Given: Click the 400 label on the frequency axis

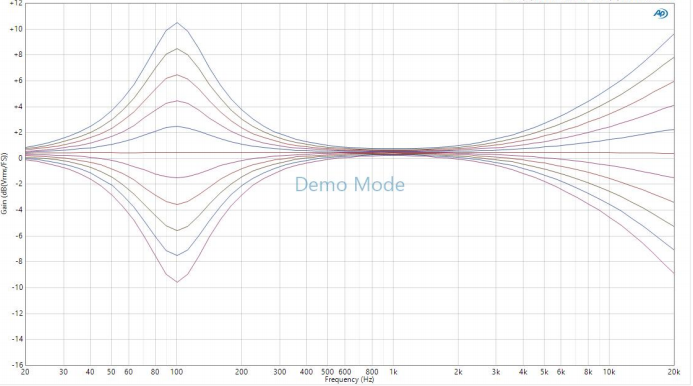Looking at the screenshot, I should [306, 372].
